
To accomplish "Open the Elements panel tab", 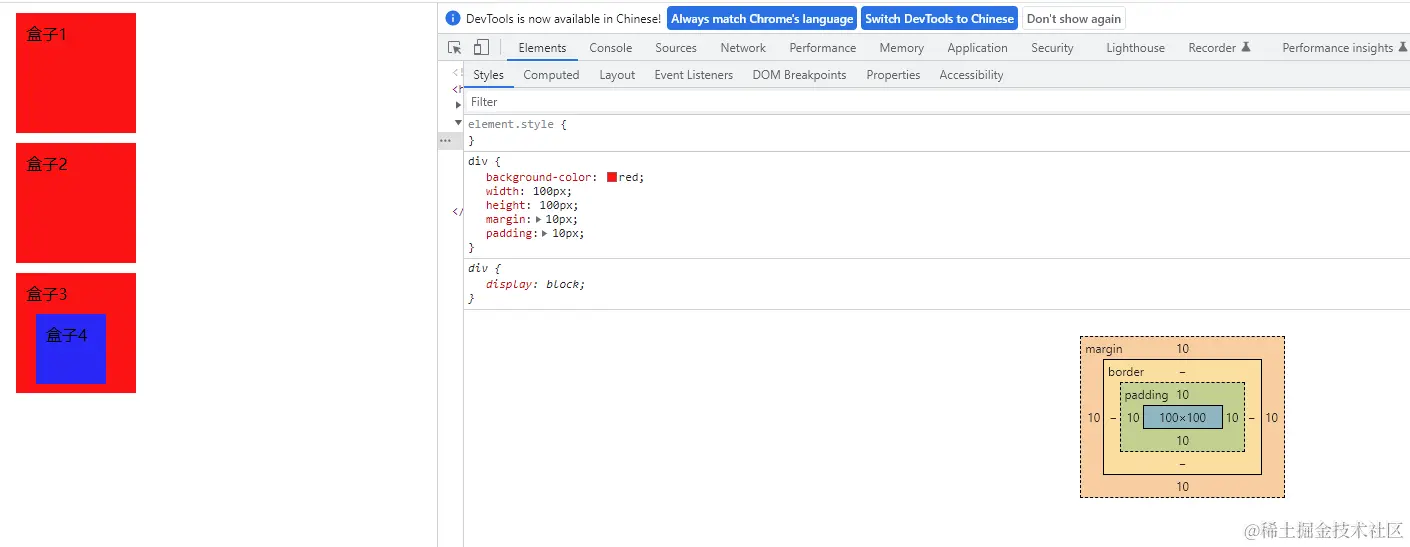I will (542, 48).
